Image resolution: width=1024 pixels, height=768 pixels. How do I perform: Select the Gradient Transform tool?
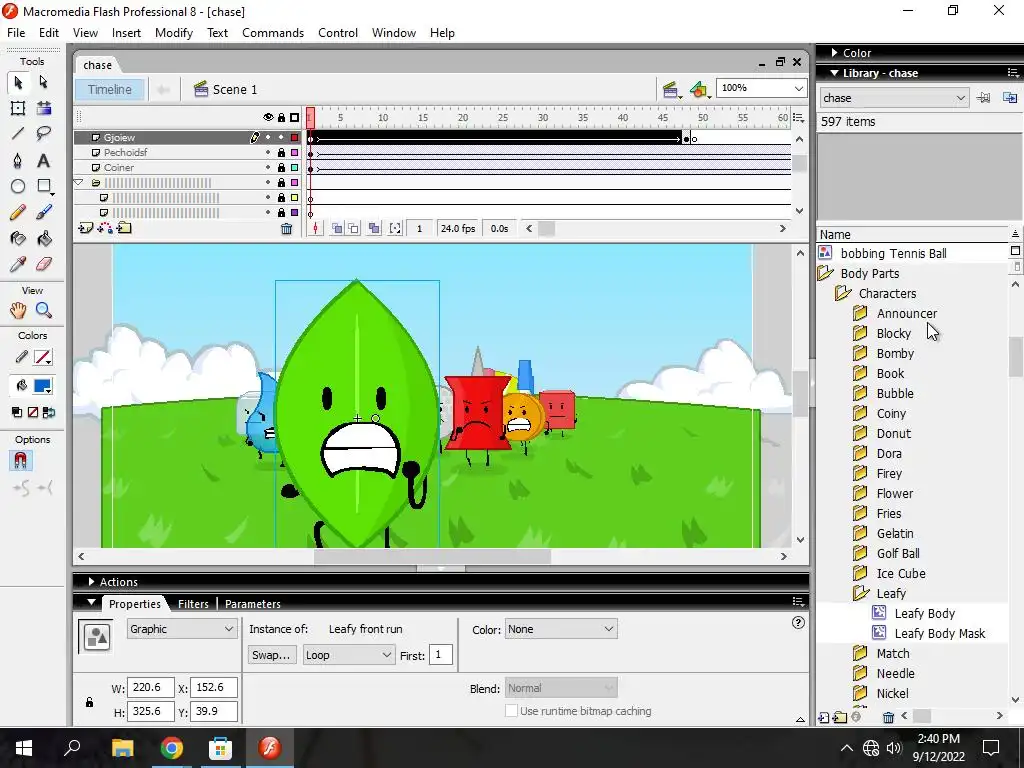point(44,108)
